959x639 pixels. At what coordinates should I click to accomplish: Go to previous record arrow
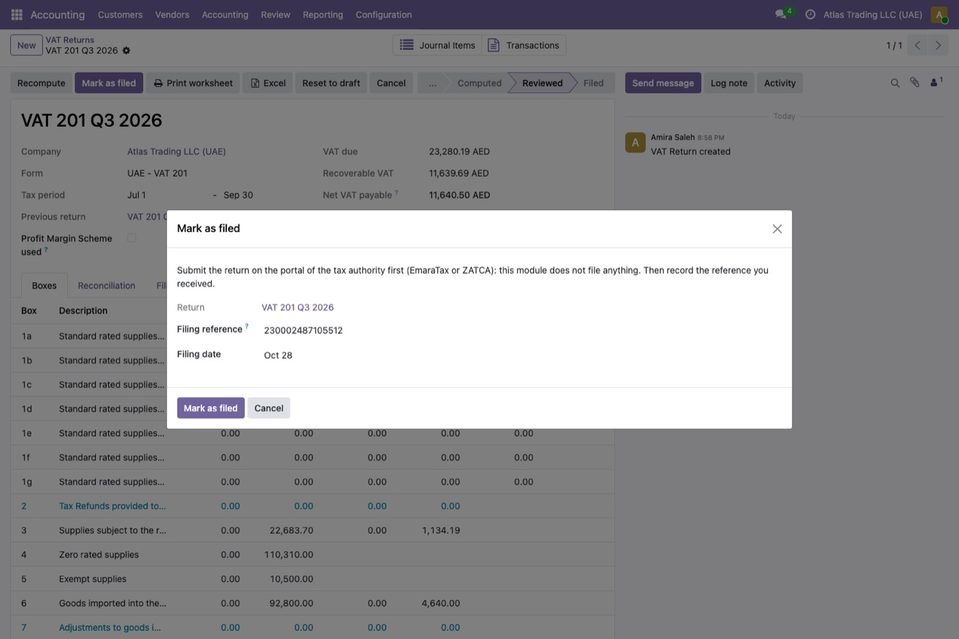(x=917, y=45)
